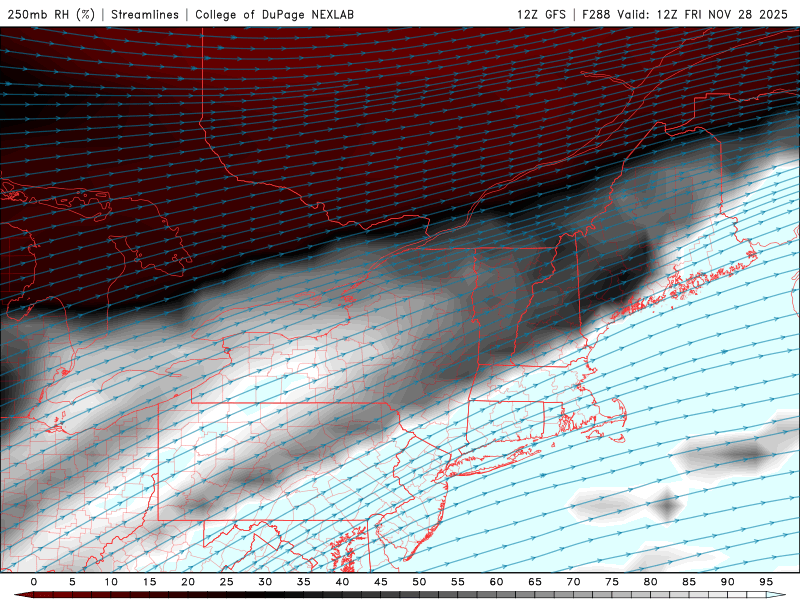Viewport: 800px width, 600px height.
Task: Click the colorbar label "40"
Action: (342, 582)
